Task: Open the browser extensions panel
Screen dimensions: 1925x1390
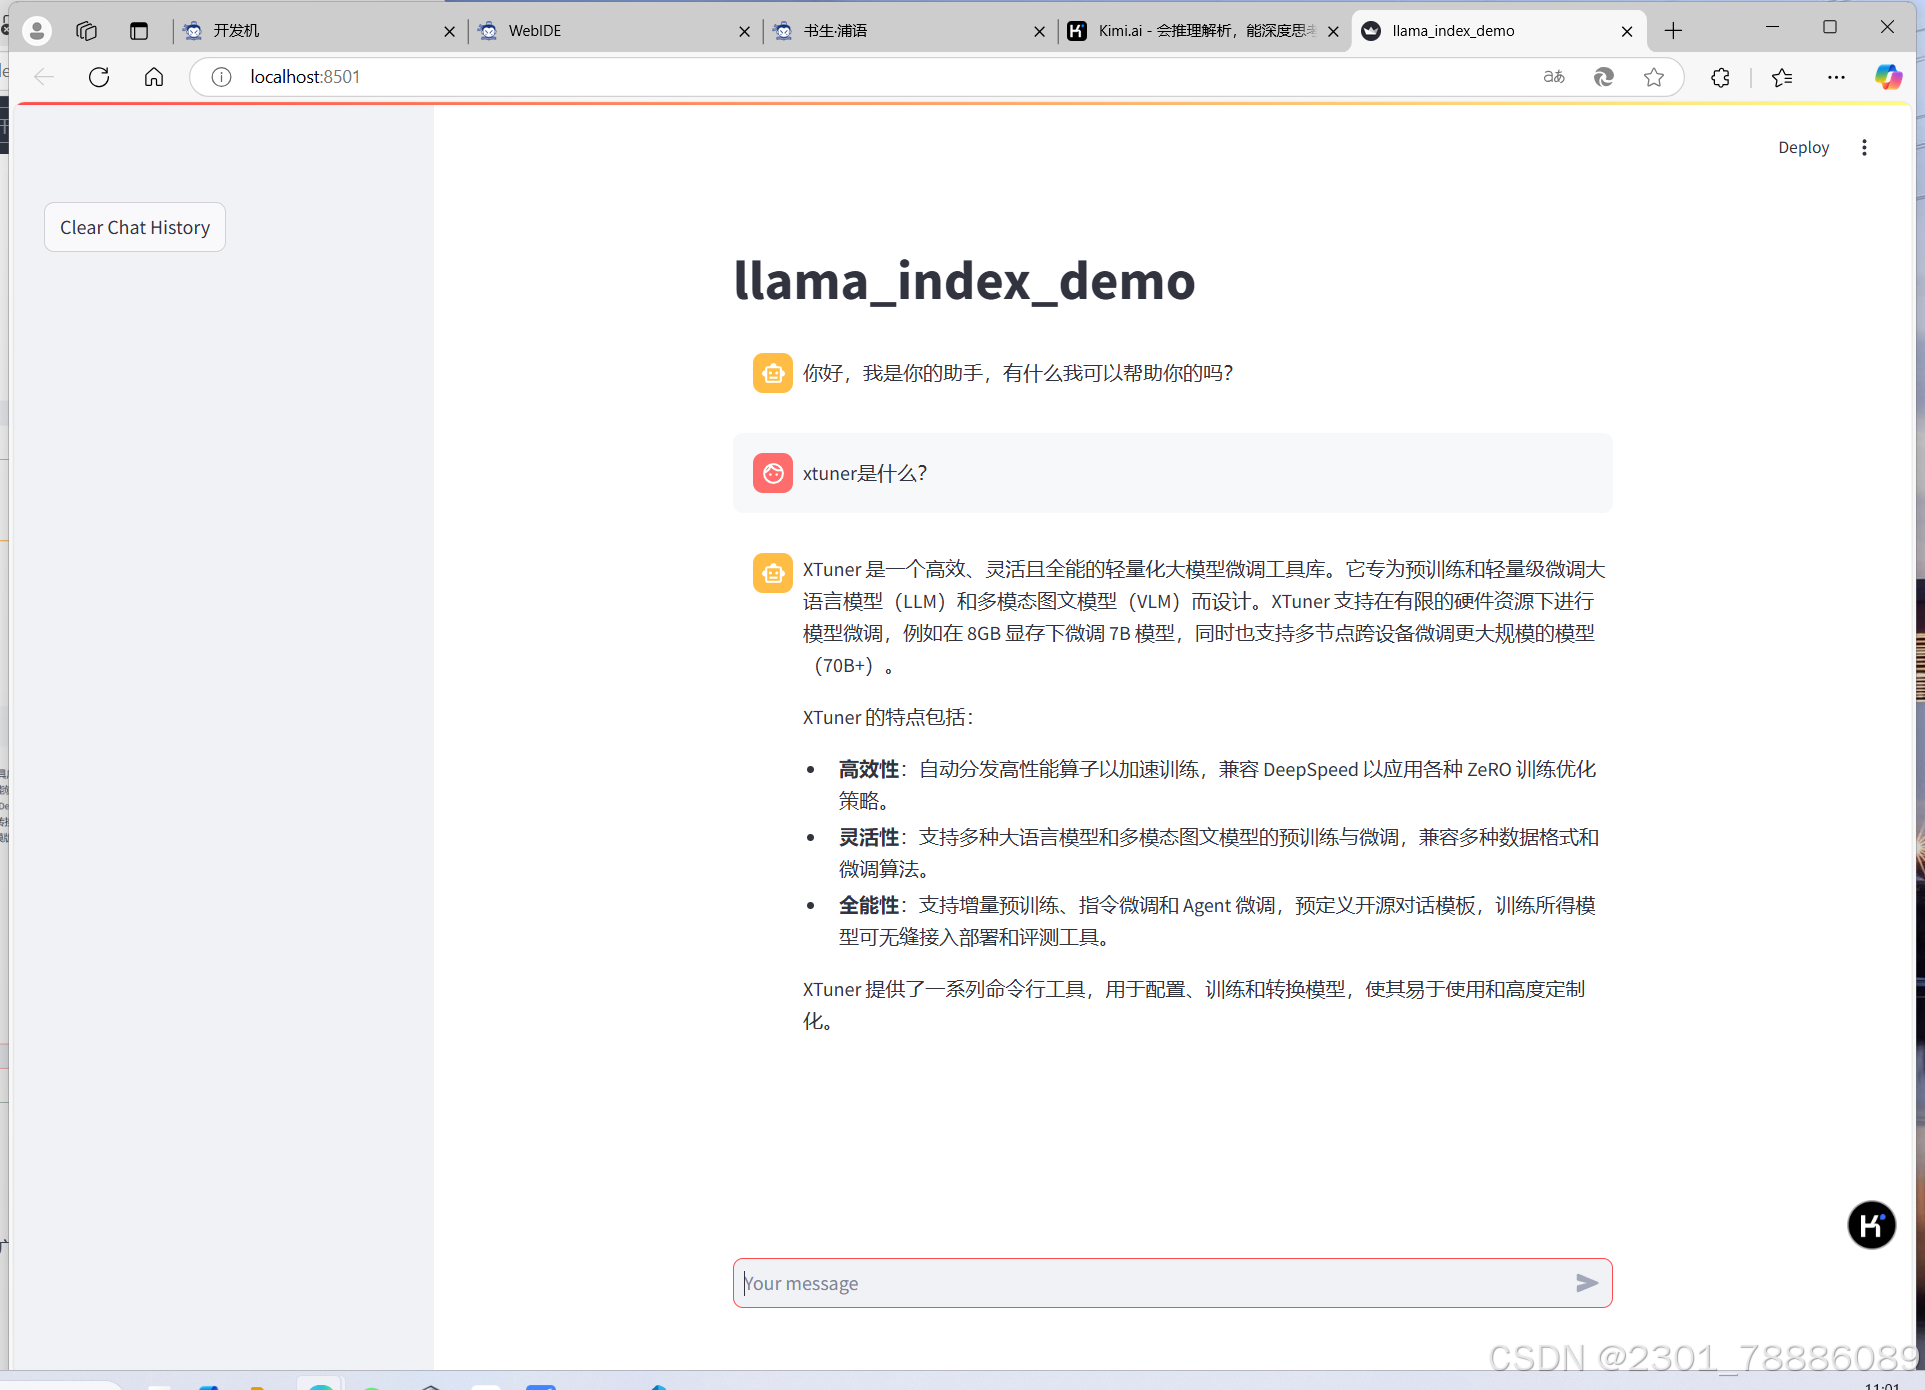Action: pyautogui.click(x=1720, y=77)
